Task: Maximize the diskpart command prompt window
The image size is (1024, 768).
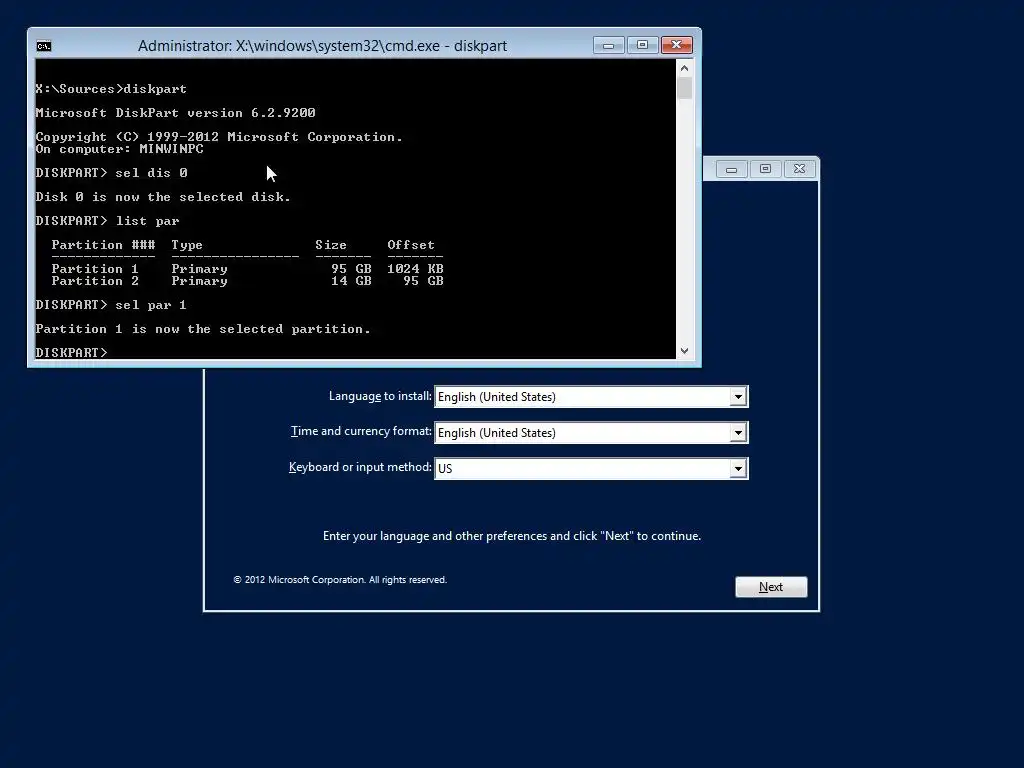Action: coord(642,45)
